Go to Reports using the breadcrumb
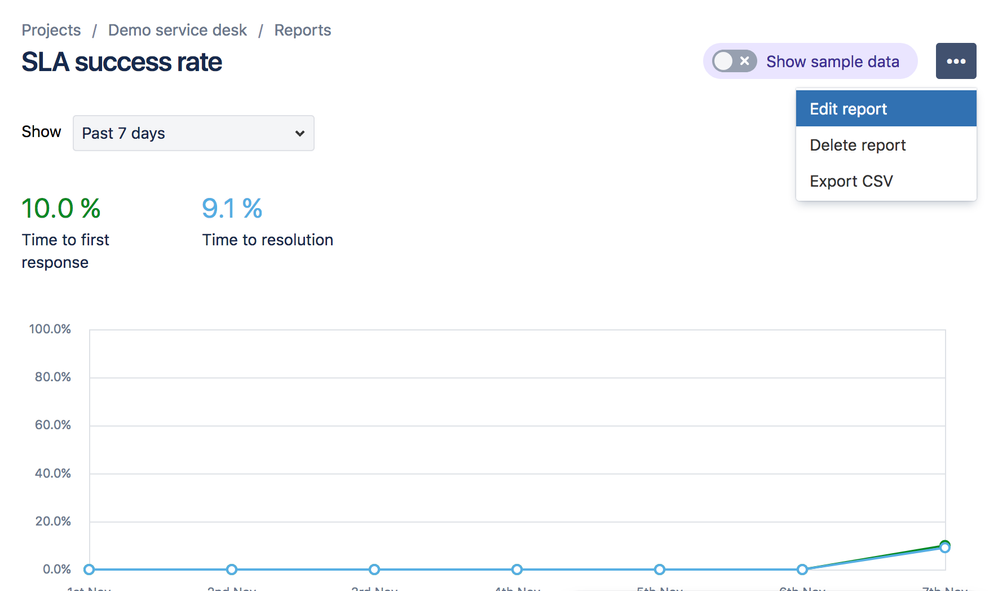This screenshot has height=591, width=998. click(x=302, y=30)
